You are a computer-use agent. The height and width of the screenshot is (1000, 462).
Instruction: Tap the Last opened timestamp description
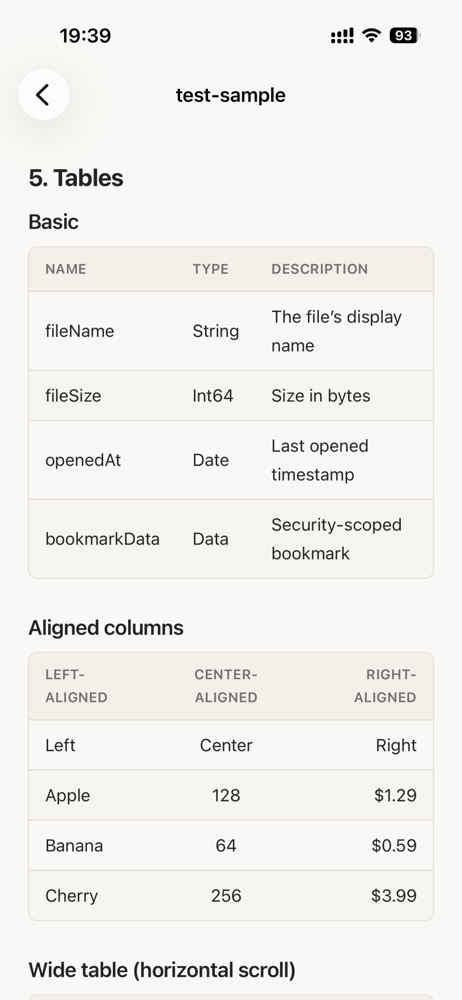pyautogui.click(x=320, y=460)
